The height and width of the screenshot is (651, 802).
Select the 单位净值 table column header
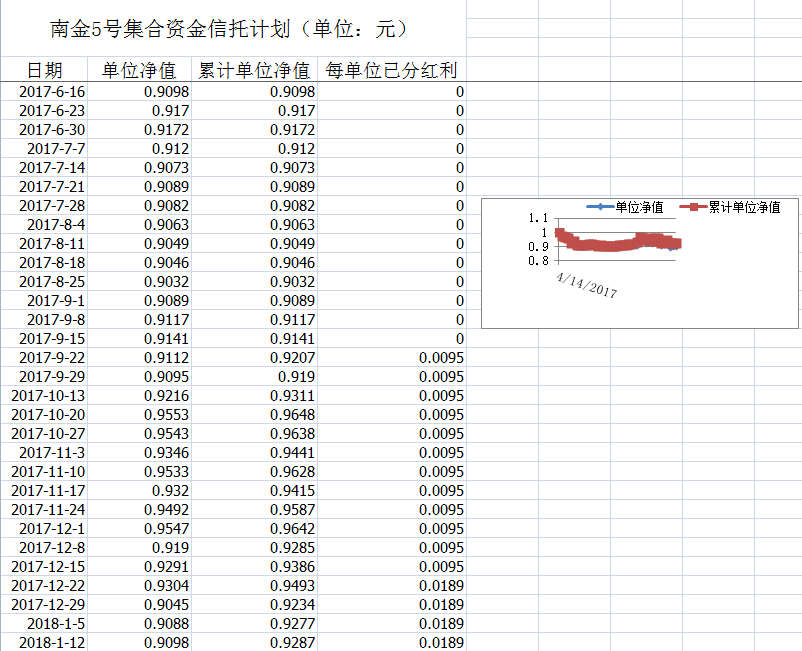[x=139, y=70]
